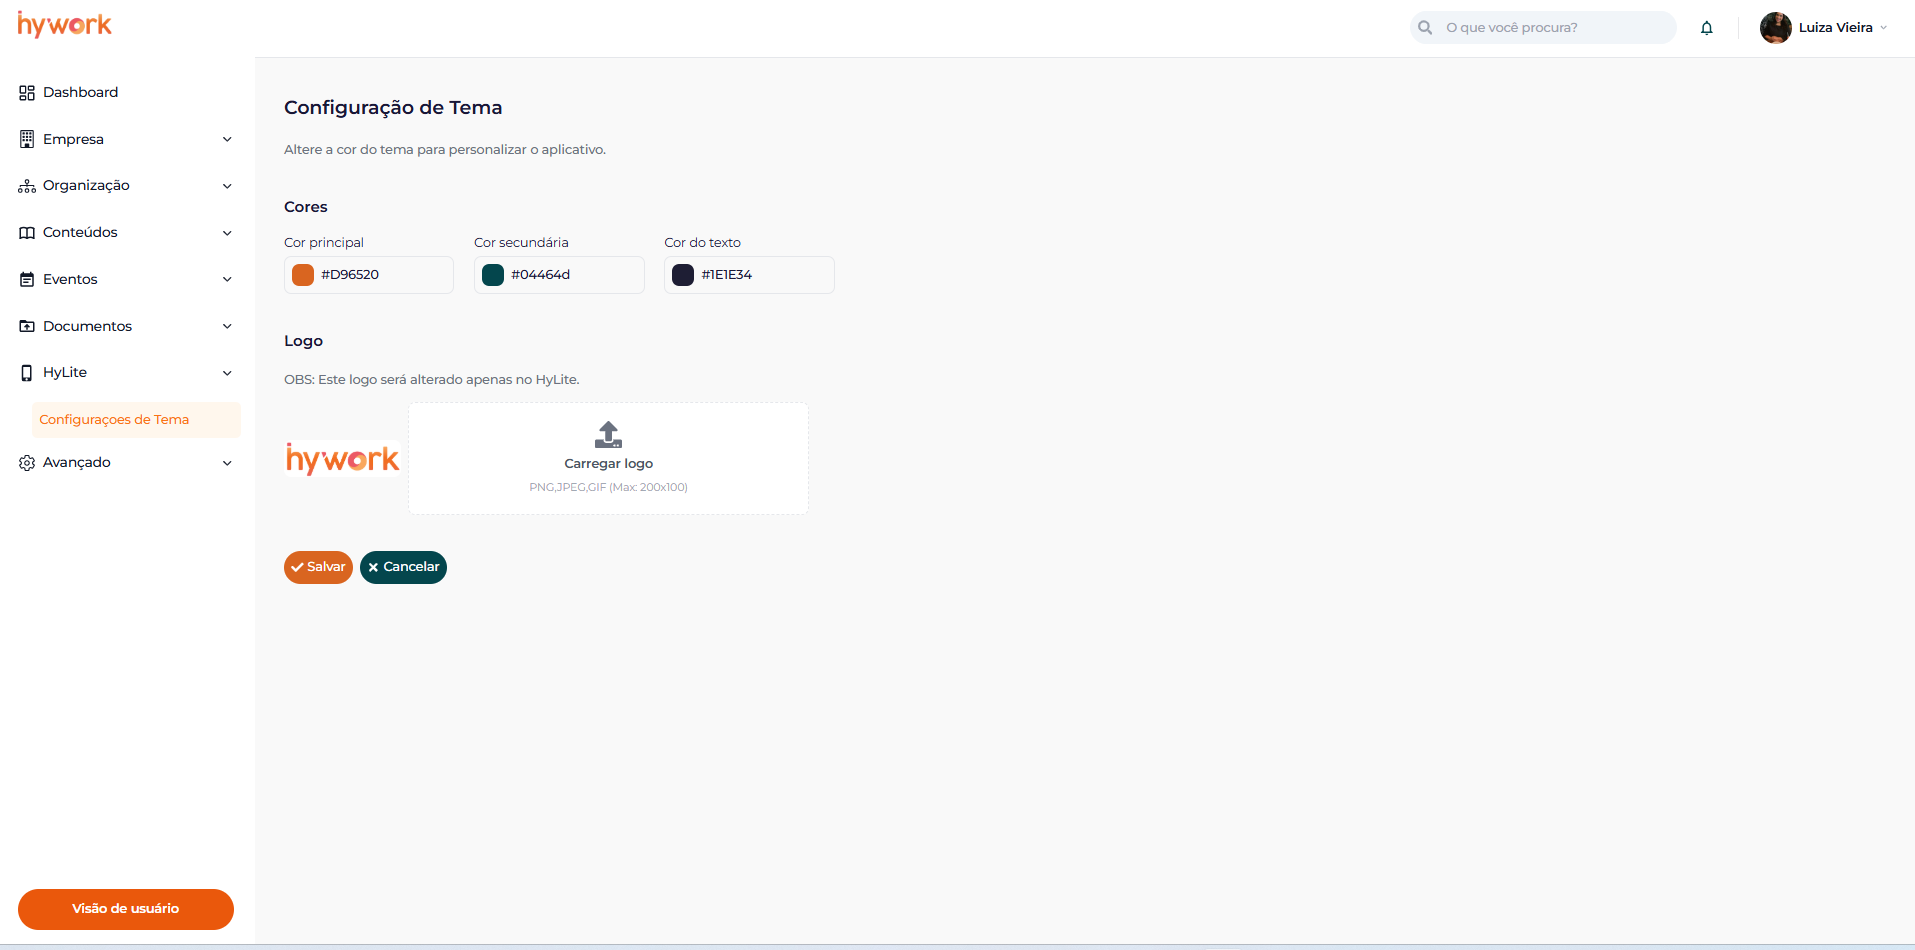Image resolution: width=1915 pixels, height=950 pixels.
Task: Open Configurações de Tema menu item
Action: [114, 420]
